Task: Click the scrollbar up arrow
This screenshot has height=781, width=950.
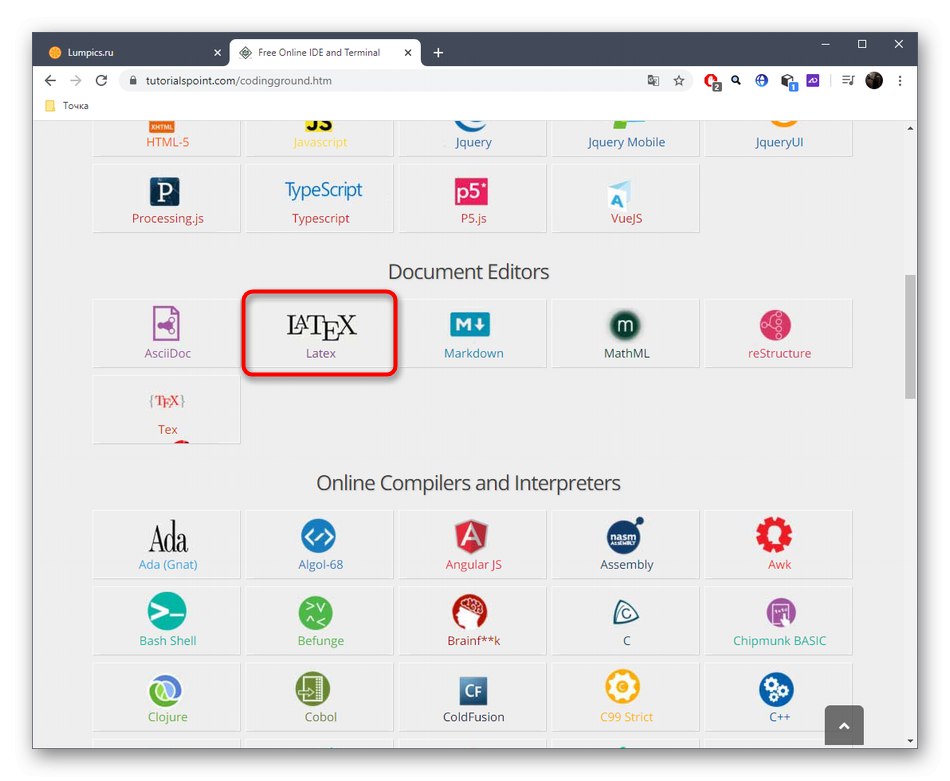Action: click(x=910, y=128)
